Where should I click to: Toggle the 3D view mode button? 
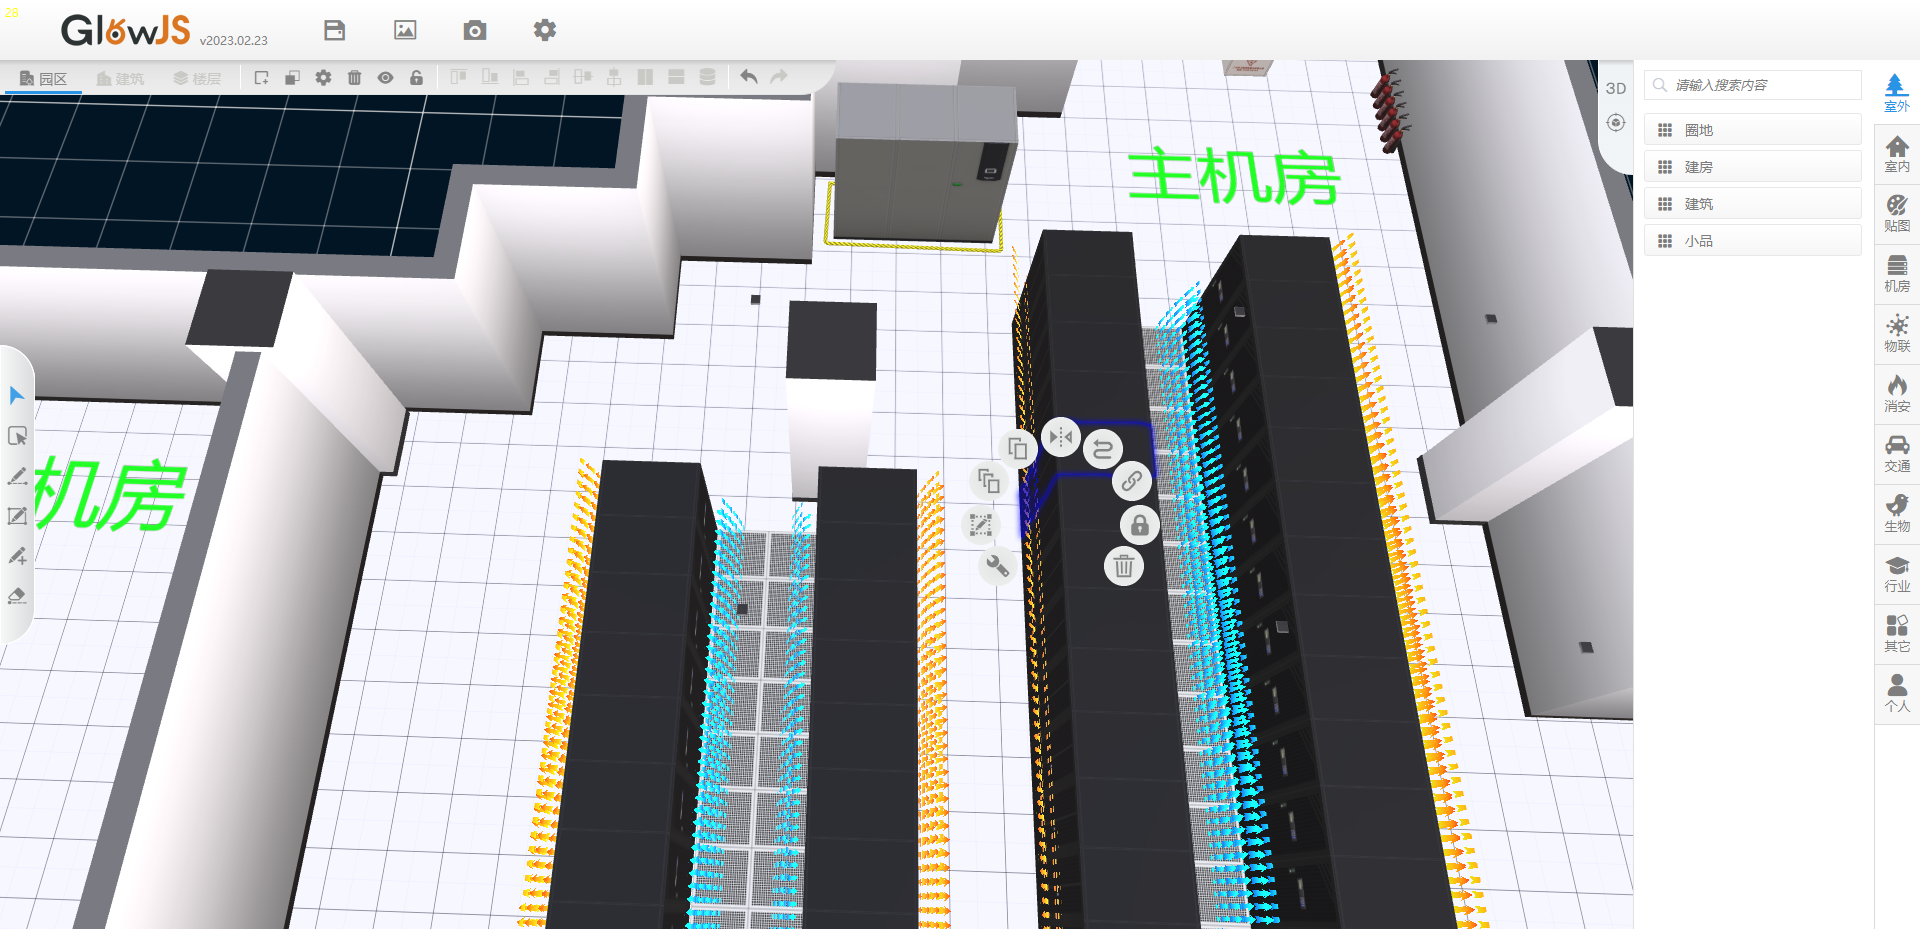(x=1615, y=88)
